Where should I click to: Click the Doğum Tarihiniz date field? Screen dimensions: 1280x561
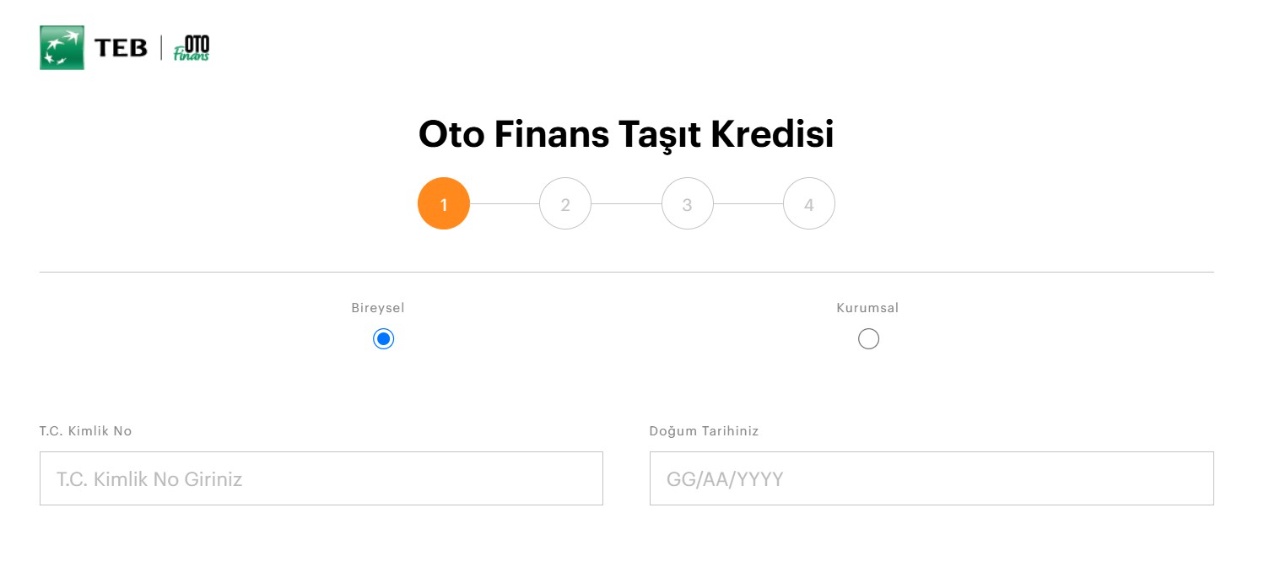(x=931, y=478)
